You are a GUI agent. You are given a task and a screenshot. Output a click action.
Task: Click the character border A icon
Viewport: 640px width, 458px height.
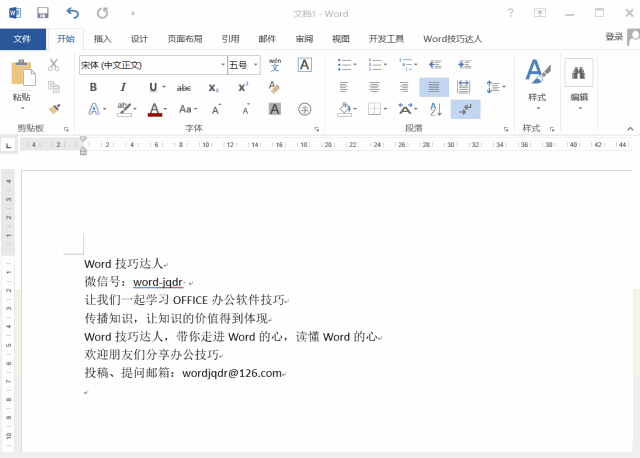(304, 64)
